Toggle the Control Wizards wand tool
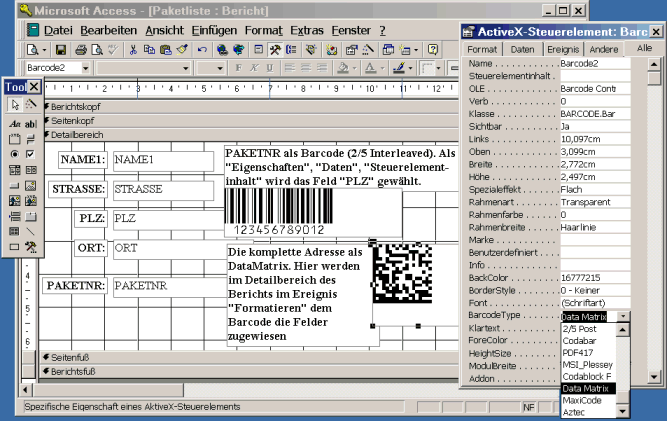The height and width of the screenshot is (421, 667). pyautogui.click(x=31, y=104)
